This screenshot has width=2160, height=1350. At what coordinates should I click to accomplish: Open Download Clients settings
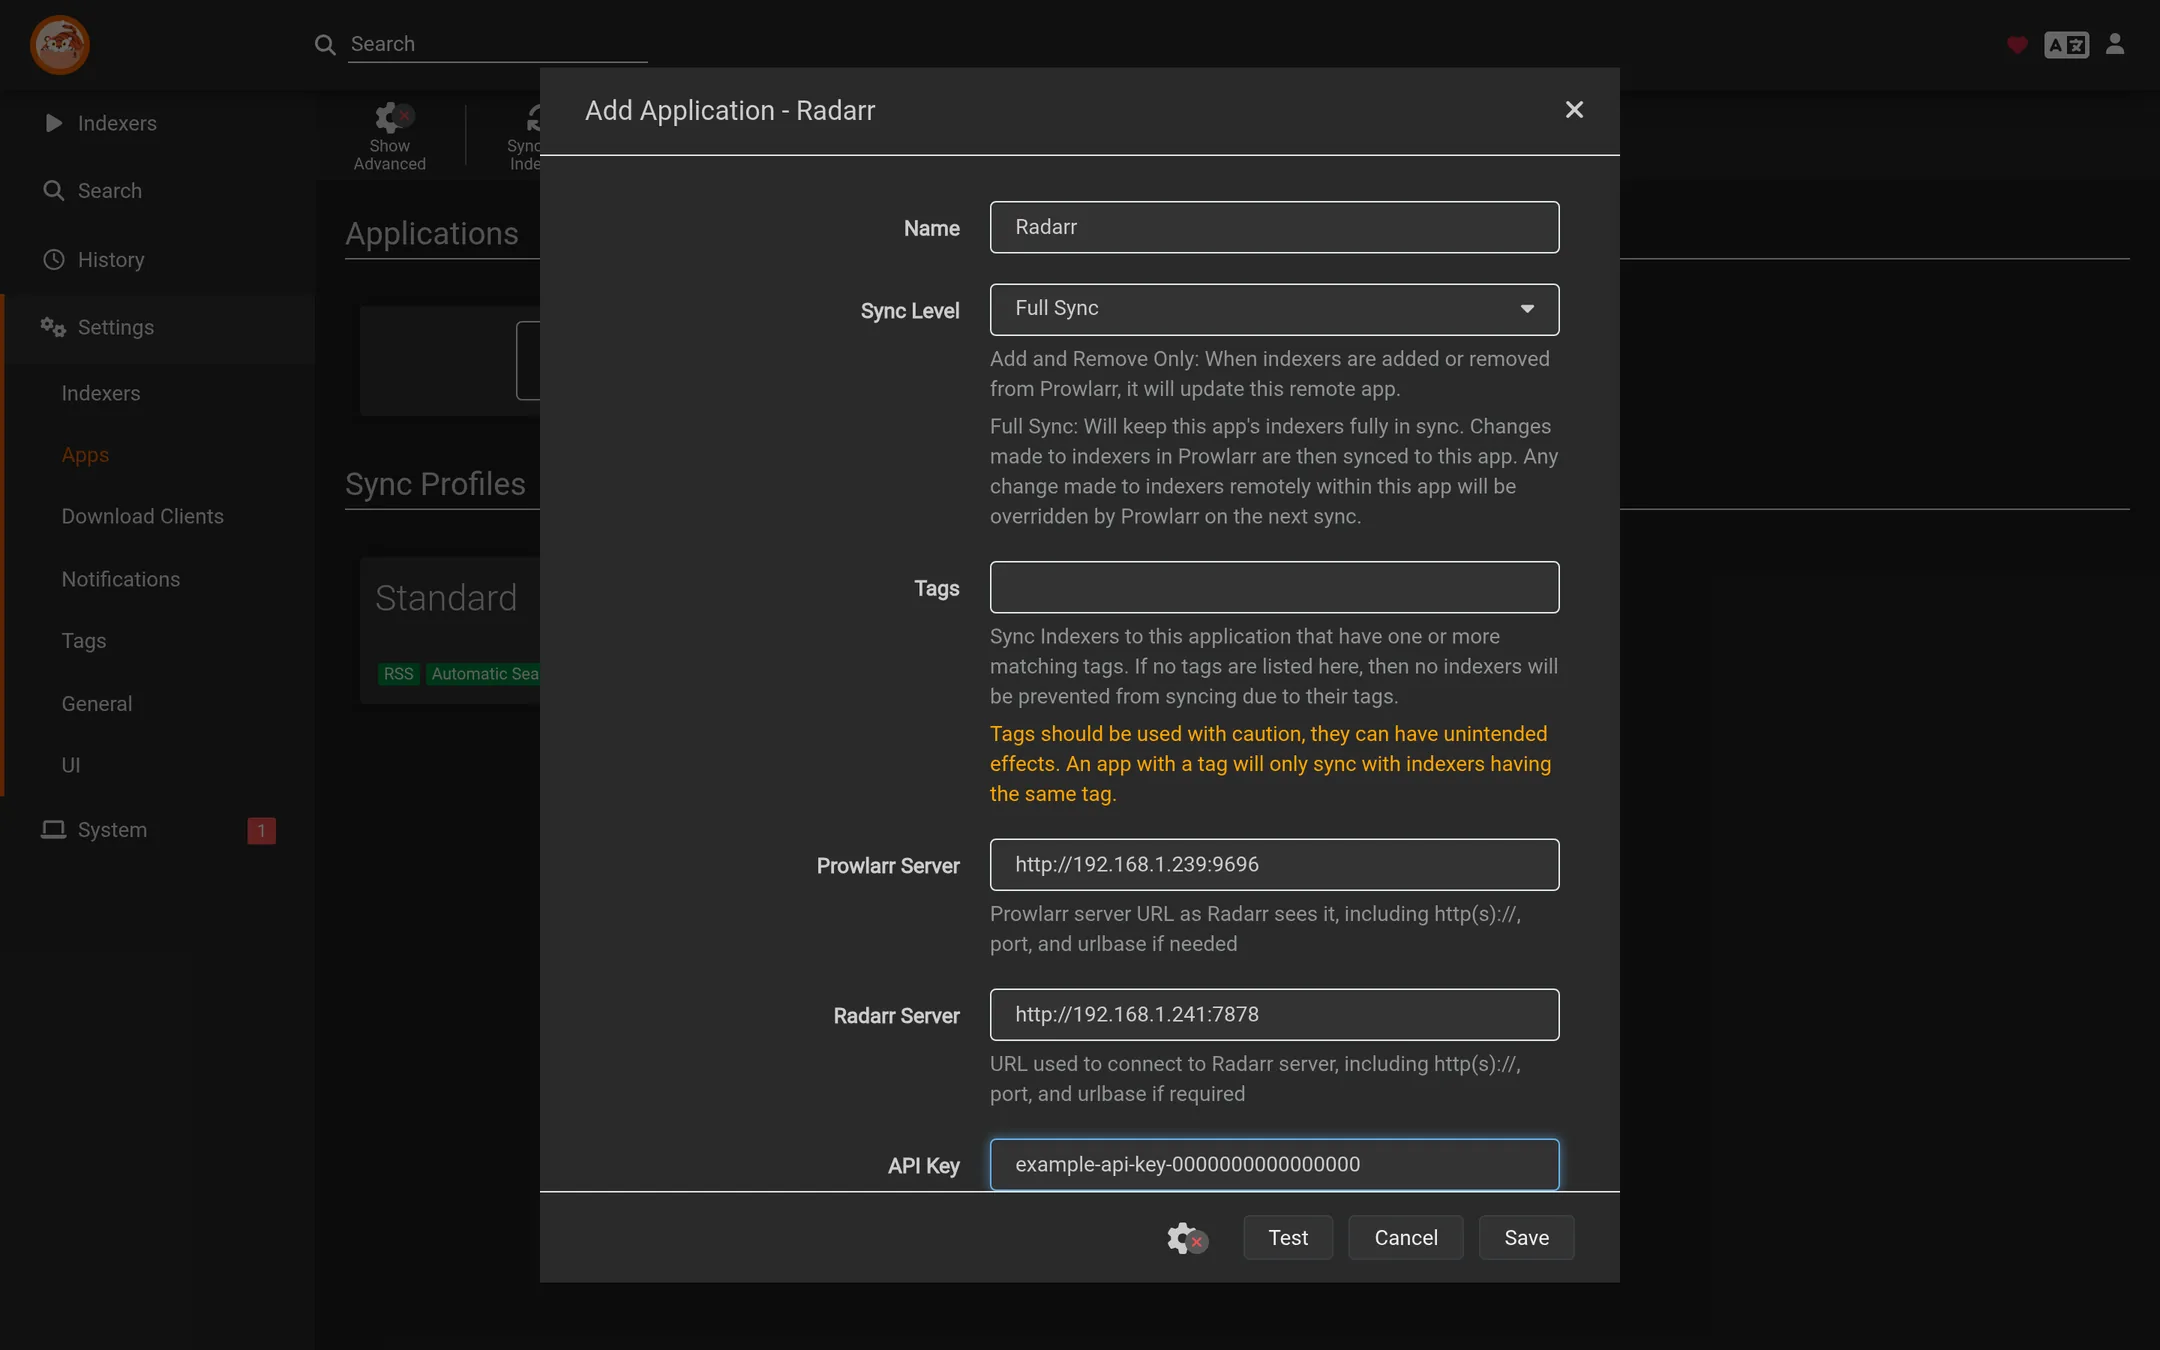(143, 516)
